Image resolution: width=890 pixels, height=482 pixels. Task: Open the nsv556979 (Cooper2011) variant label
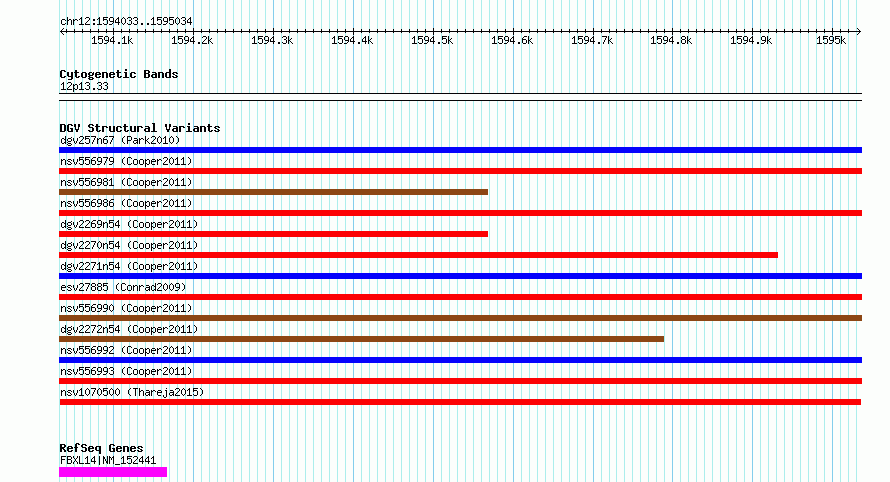point(126,161)
